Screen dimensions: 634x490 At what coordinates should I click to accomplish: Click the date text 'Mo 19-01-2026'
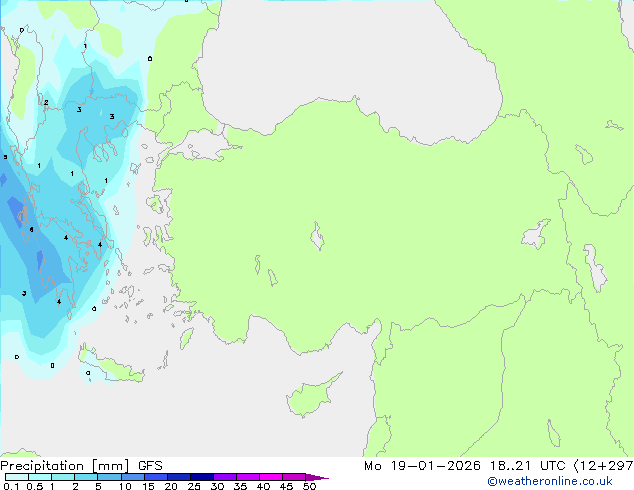422,466
